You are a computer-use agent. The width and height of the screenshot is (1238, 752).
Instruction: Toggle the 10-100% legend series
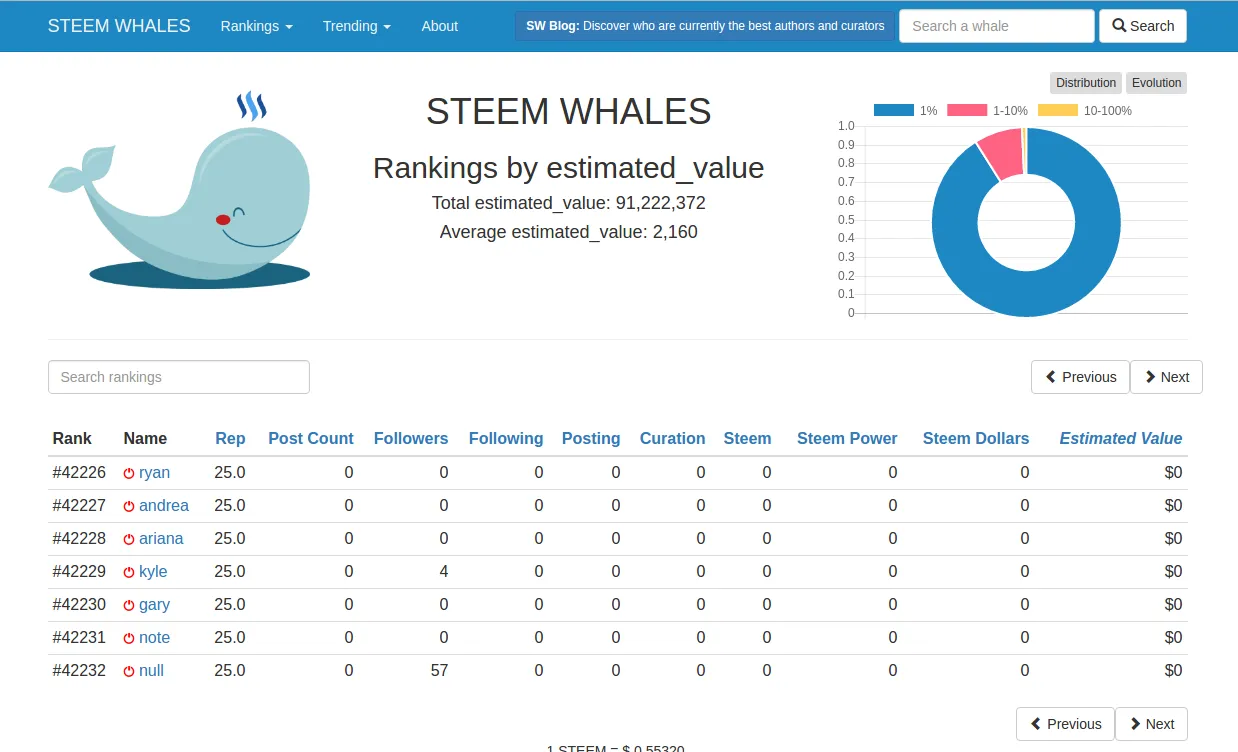(1084, 111)
